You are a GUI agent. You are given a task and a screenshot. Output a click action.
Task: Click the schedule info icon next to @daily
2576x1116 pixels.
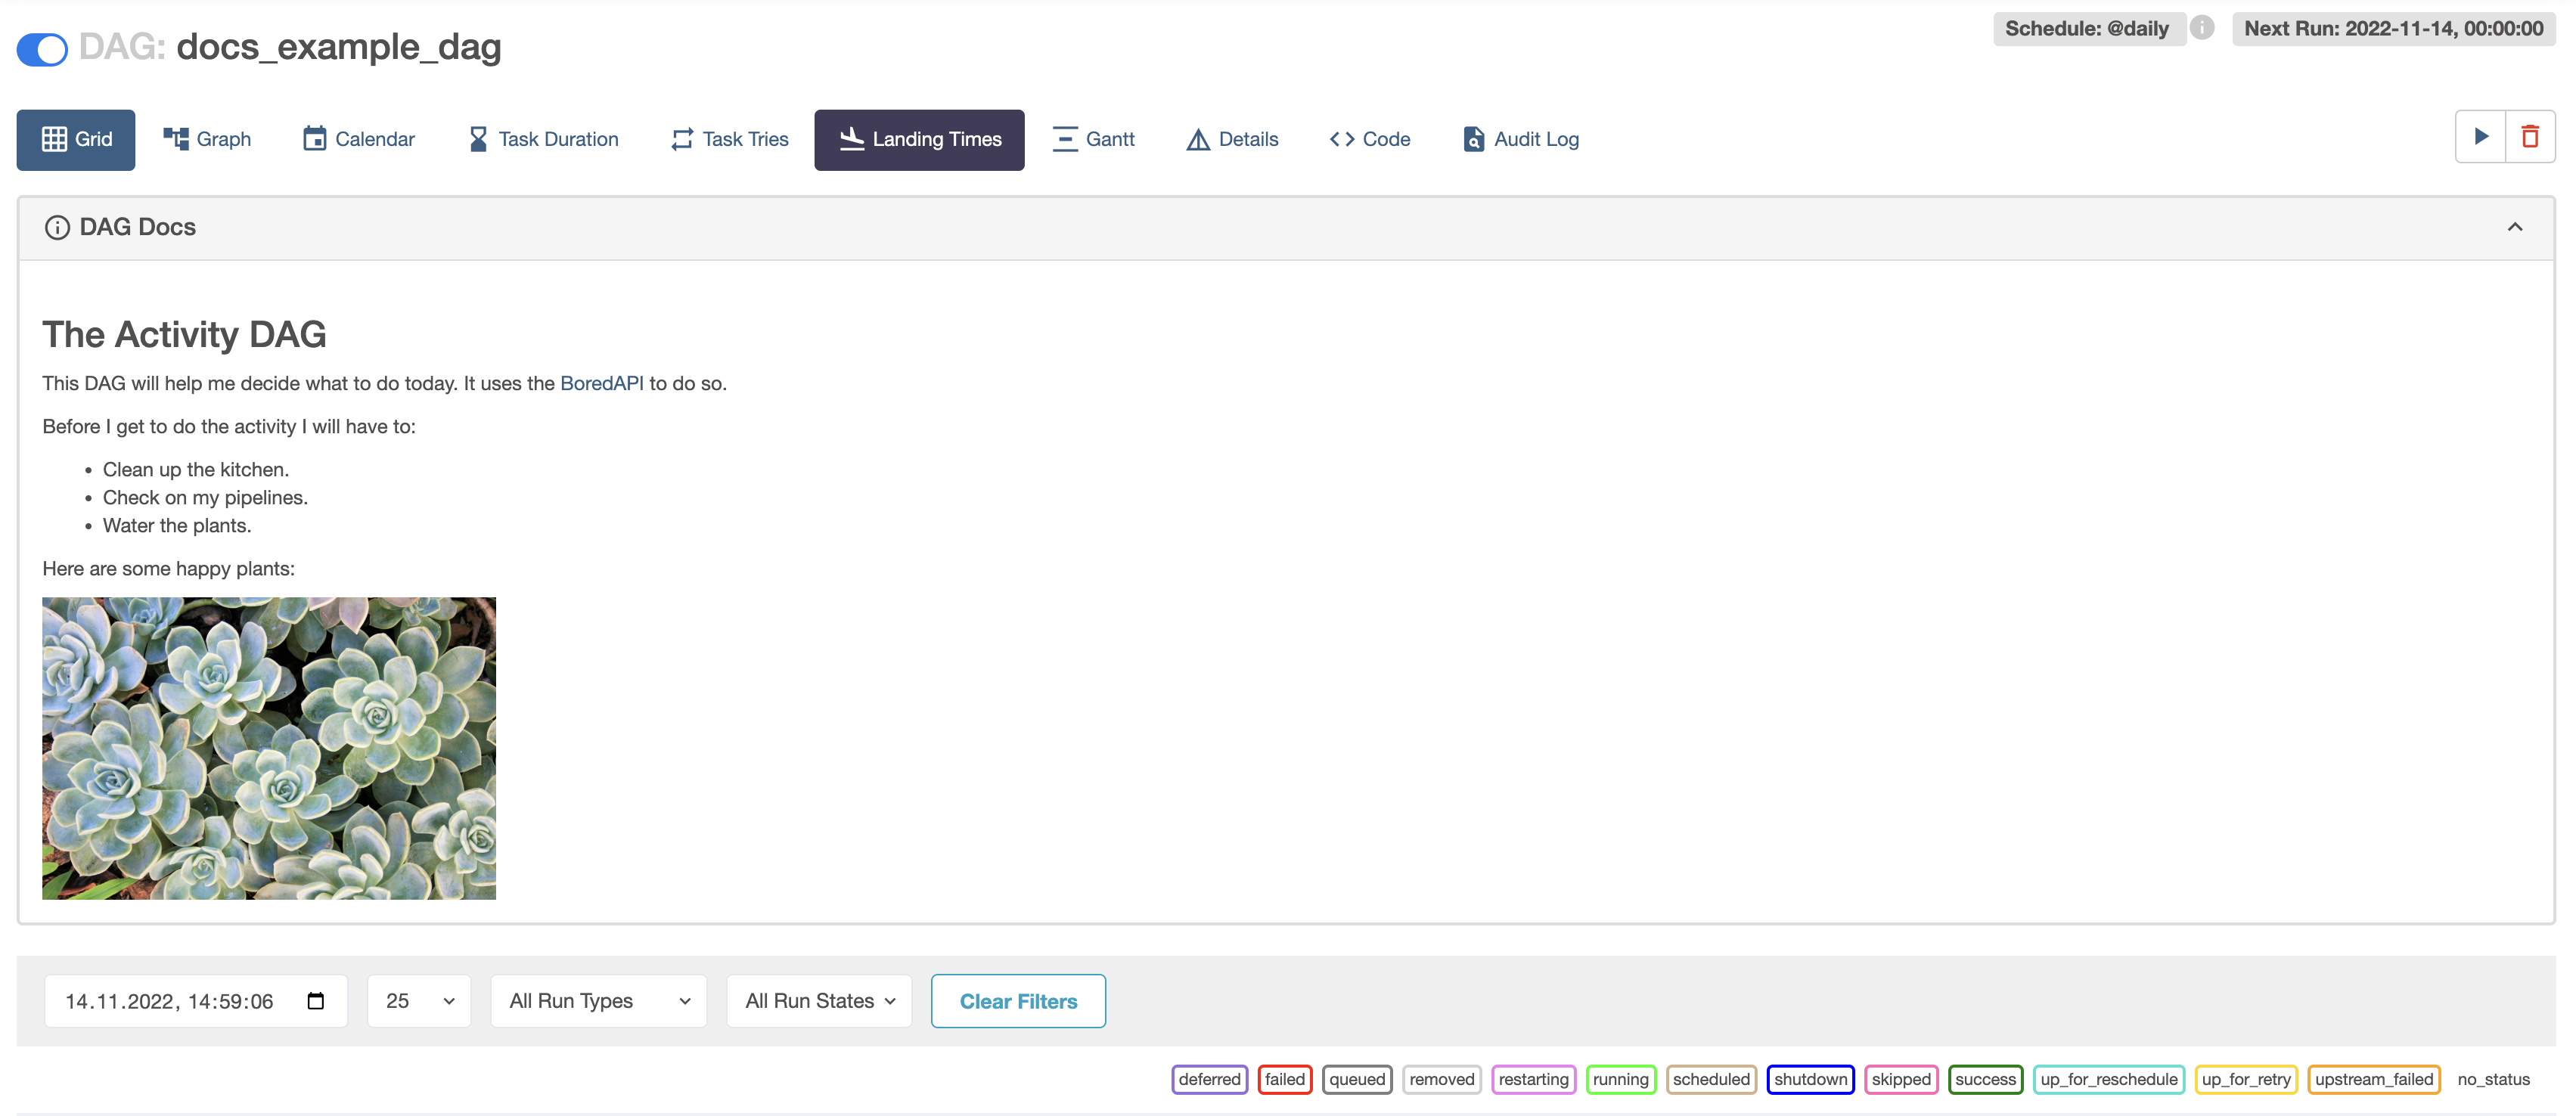click(2203, 28)
